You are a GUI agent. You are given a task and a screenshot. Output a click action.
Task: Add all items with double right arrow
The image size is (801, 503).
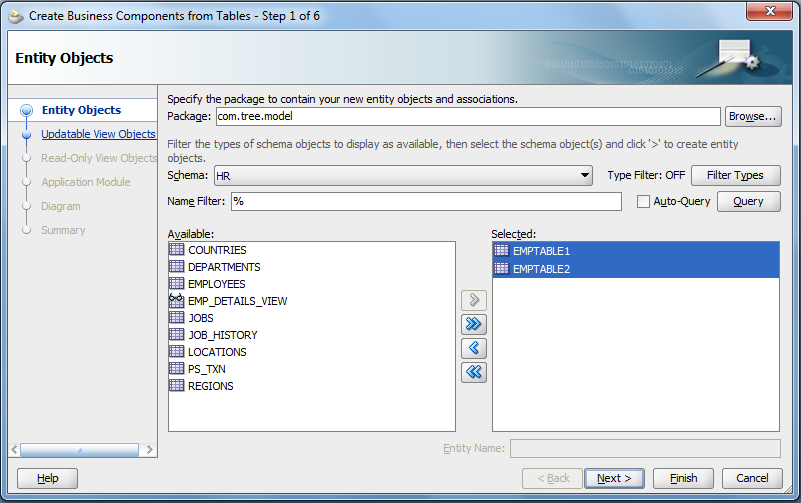pyautogui.click(x=474, y=324)
